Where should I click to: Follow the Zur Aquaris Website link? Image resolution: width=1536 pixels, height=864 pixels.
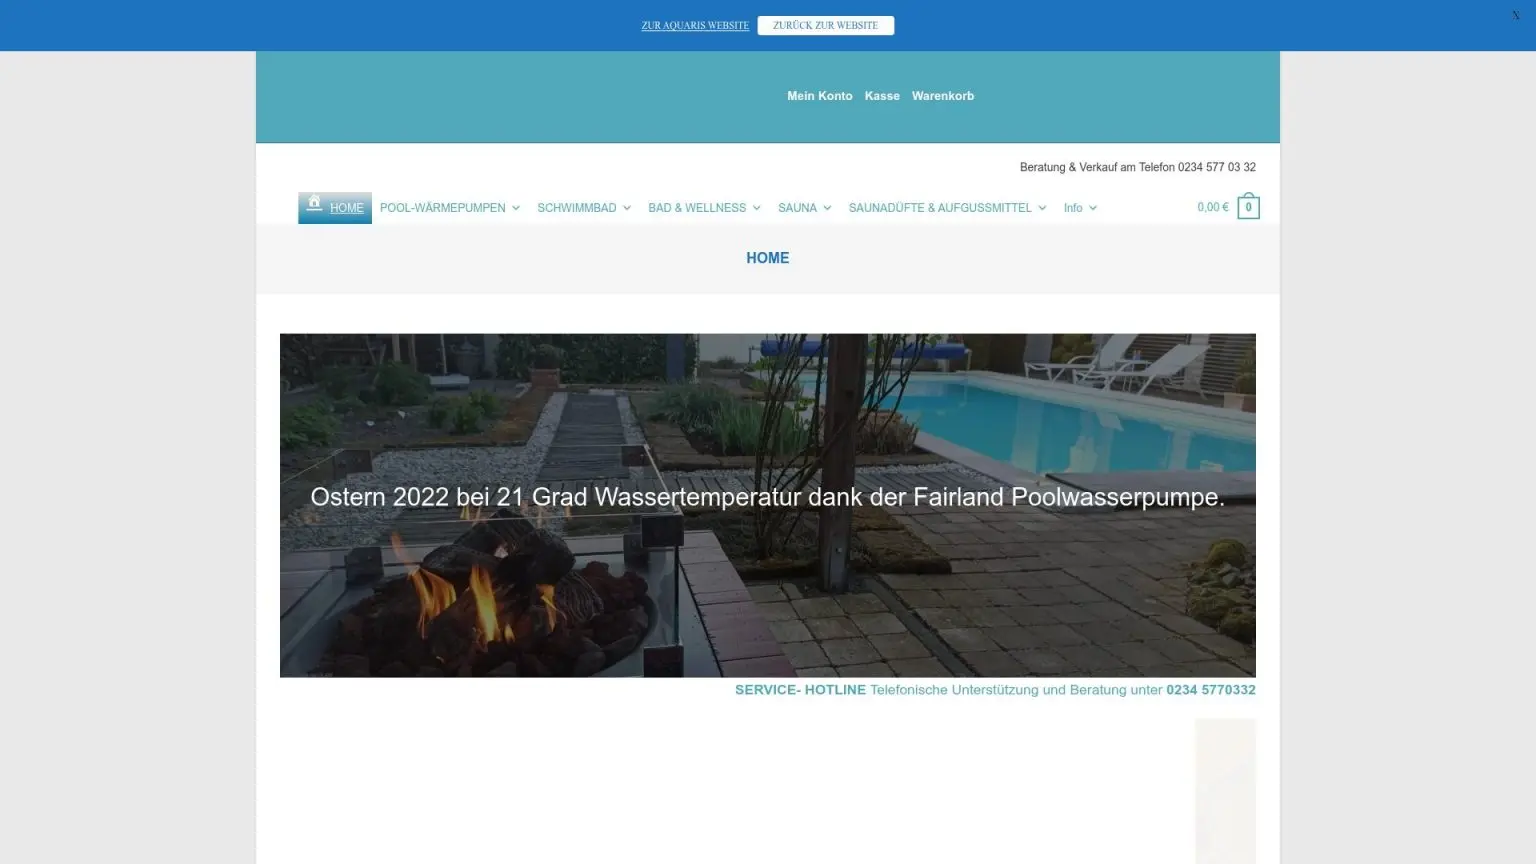coord(694,26)
